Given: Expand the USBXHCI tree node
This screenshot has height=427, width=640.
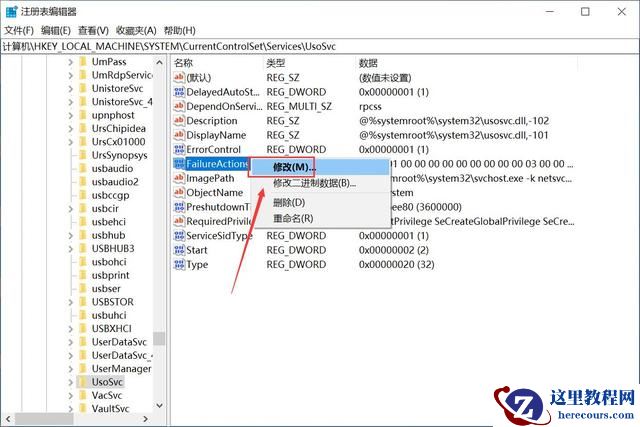Looking at the screenshot, I should (71, 329).
